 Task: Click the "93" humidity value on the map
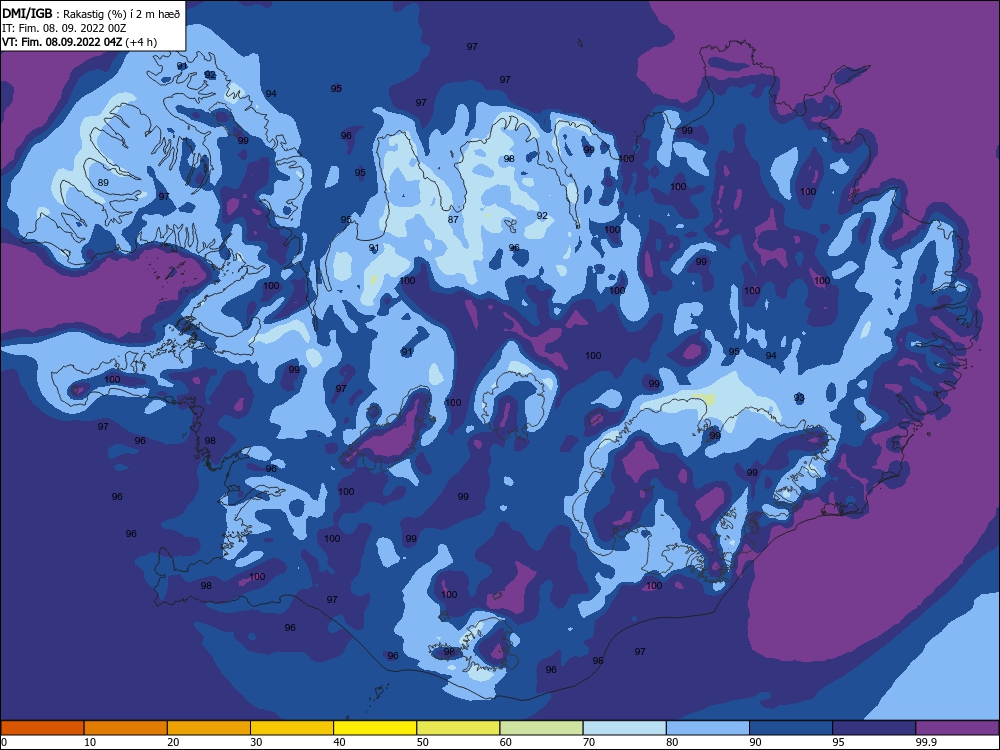click(x=799, y=398)
